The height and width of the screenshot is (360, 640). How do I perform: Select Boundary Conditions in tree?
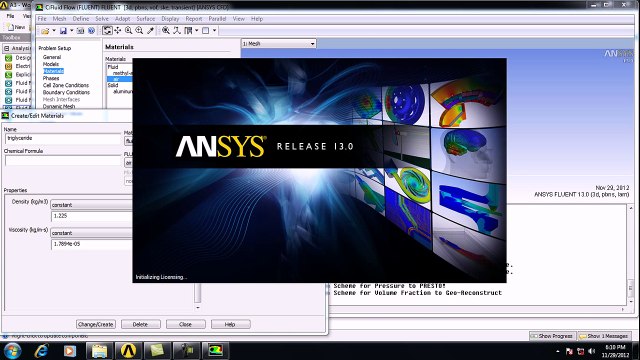pos(66,92)
